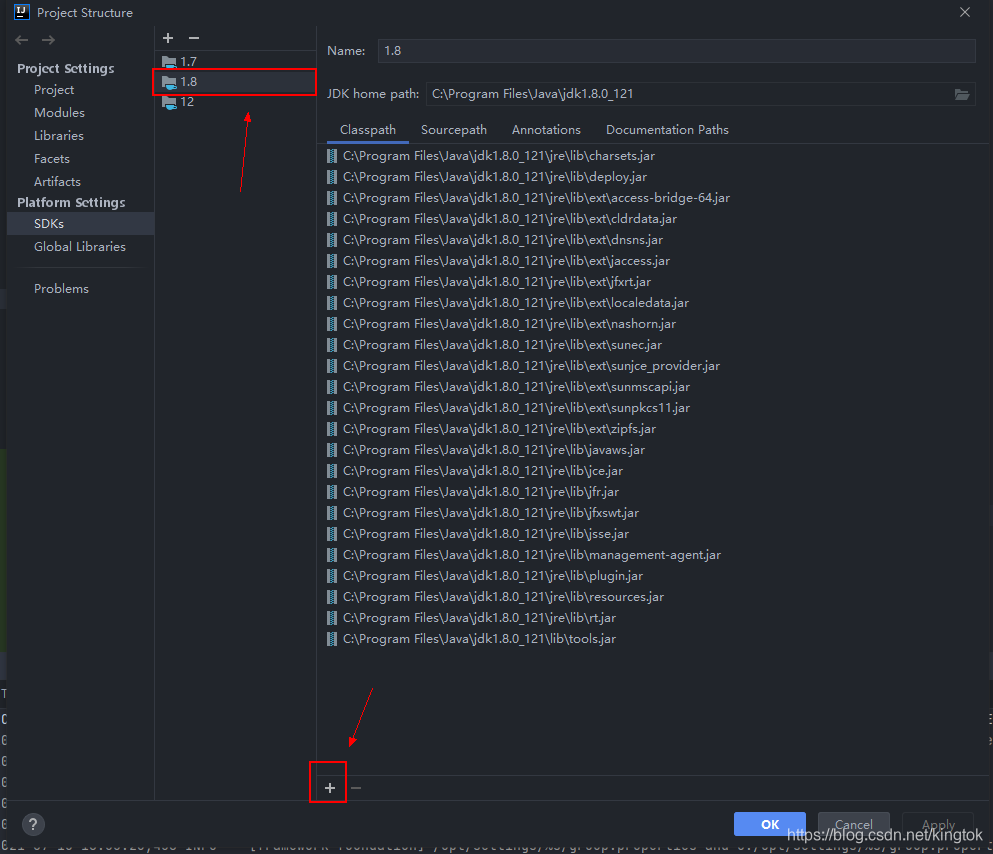Click the Apply button
The image size is (993, 854).
point(938,824)
